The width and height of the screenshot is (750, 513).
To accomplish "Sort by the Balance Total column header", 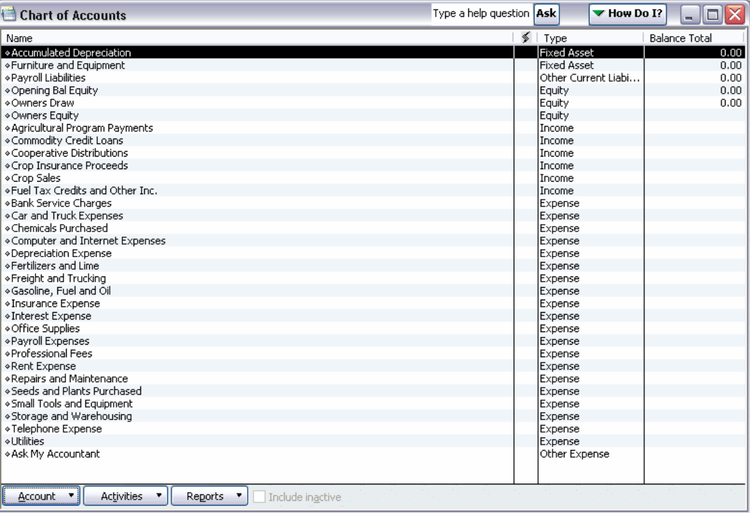I will point(695,38).
